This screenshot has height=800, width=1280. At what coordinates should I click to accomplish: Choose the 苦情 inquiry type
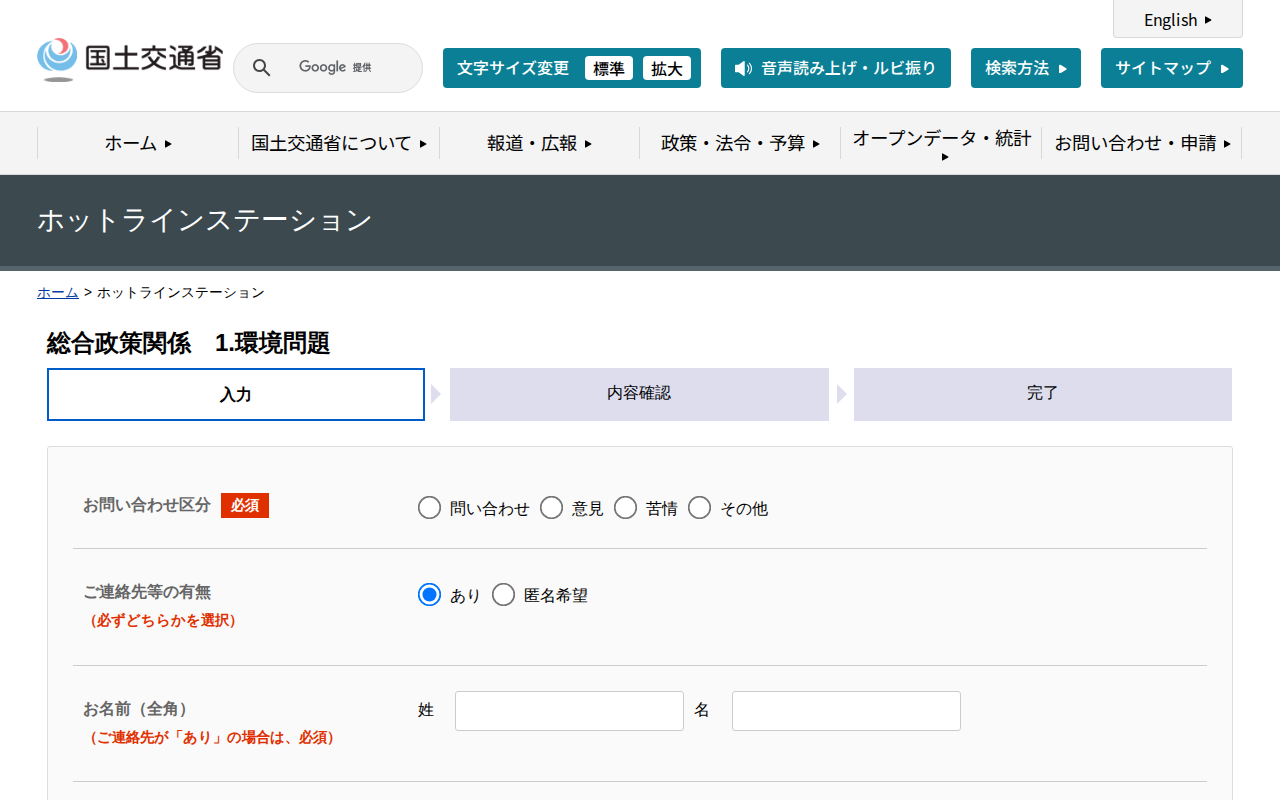tap(626, 508)
